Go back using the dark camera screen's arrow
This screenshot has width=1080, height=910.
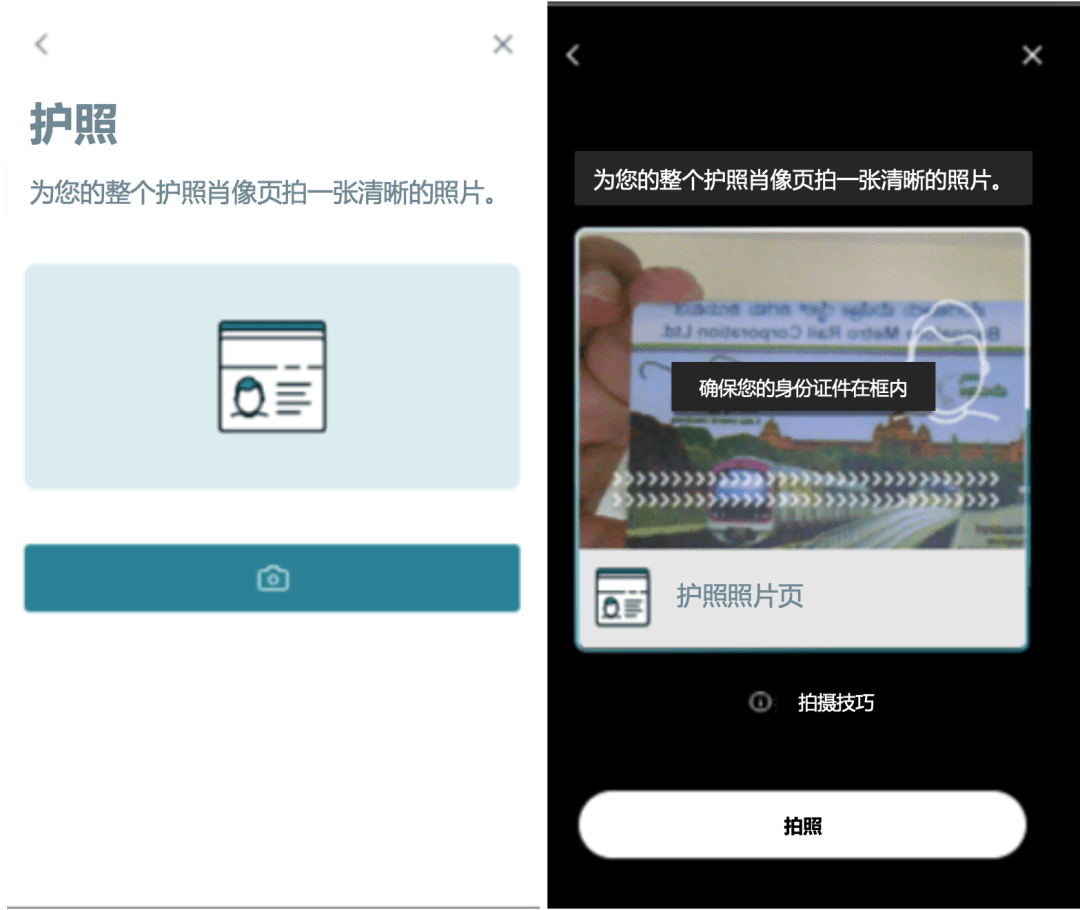573,55
